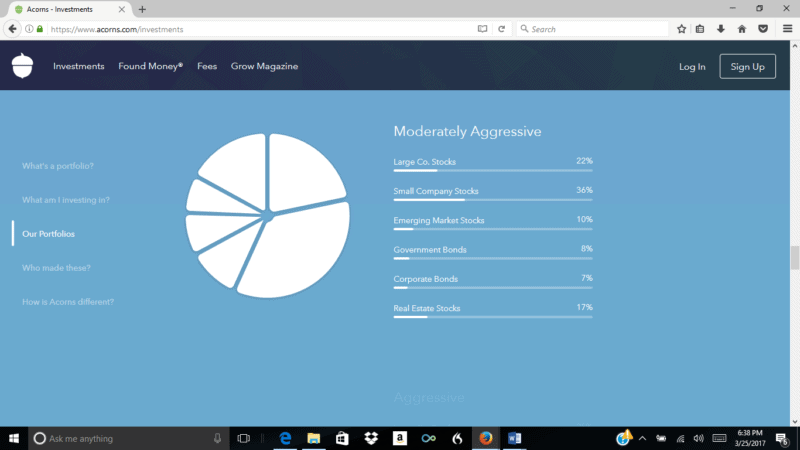The height and width of the screenshot is (450, 800).
Task: Open Windows Start menu
Action: 14,438
